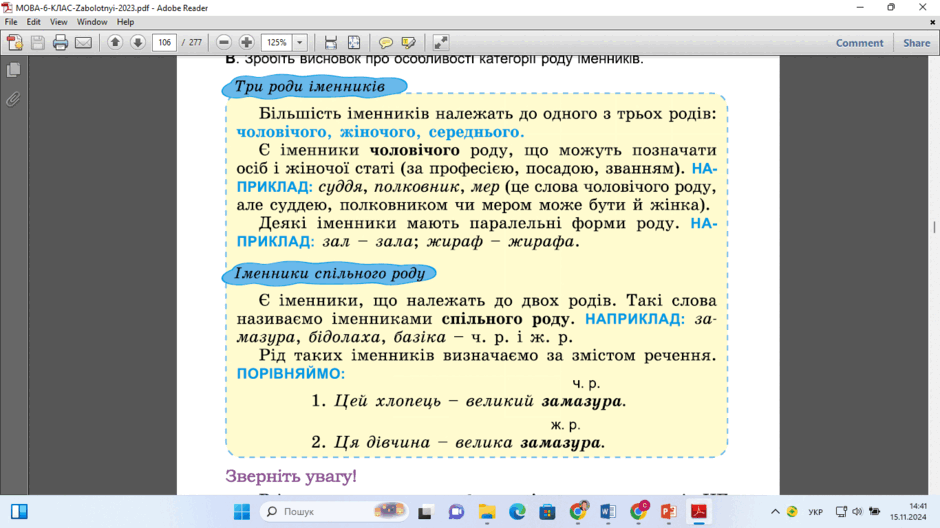Open the View menu
The image size is (940, 528).
58,22
